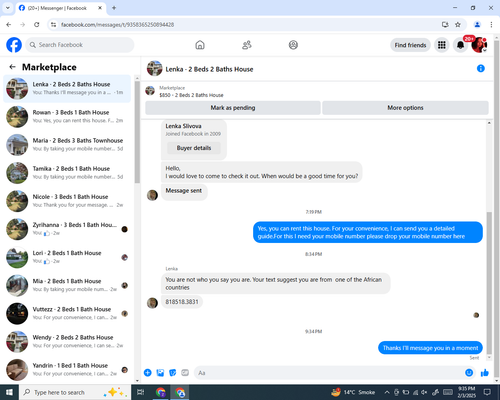Click the 'Thanks I'll message you in a moment' bubble

pos(430,348)
